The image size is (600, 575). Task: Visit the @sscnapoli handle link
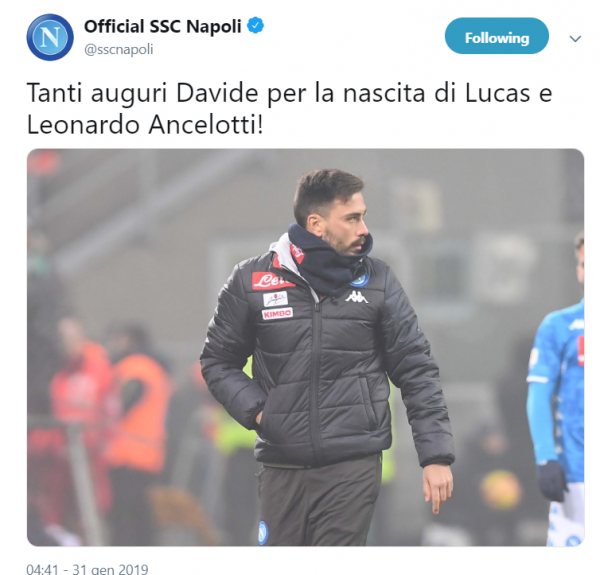click(x=119, y=49)
